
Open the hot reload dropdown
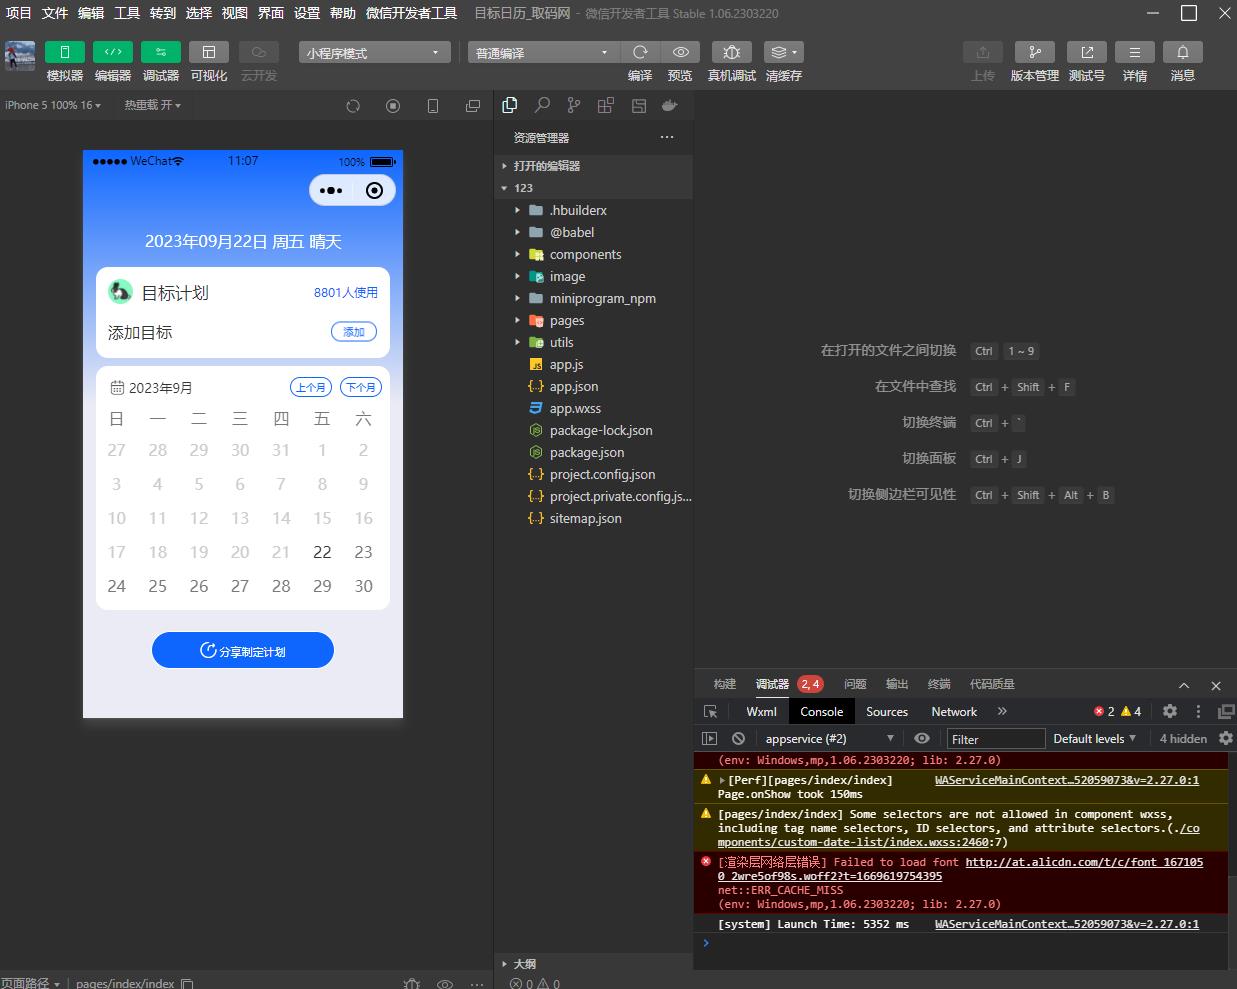153,105
